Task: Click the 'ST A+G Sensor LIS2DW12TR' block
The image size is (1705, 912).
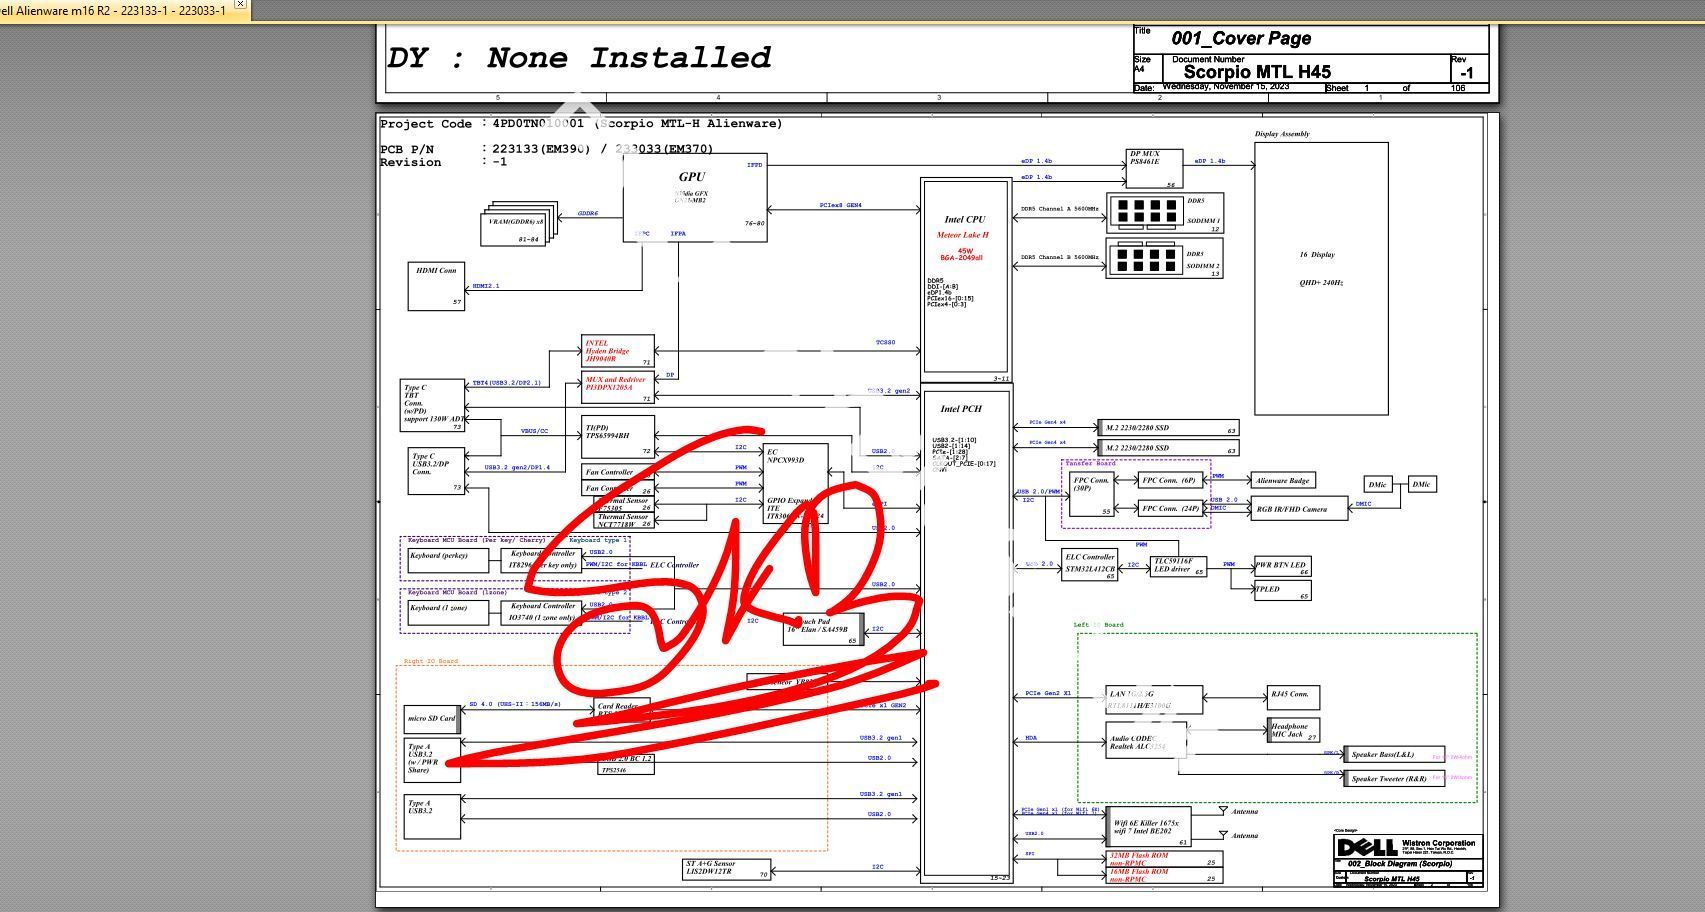Action: coord(727,869)
